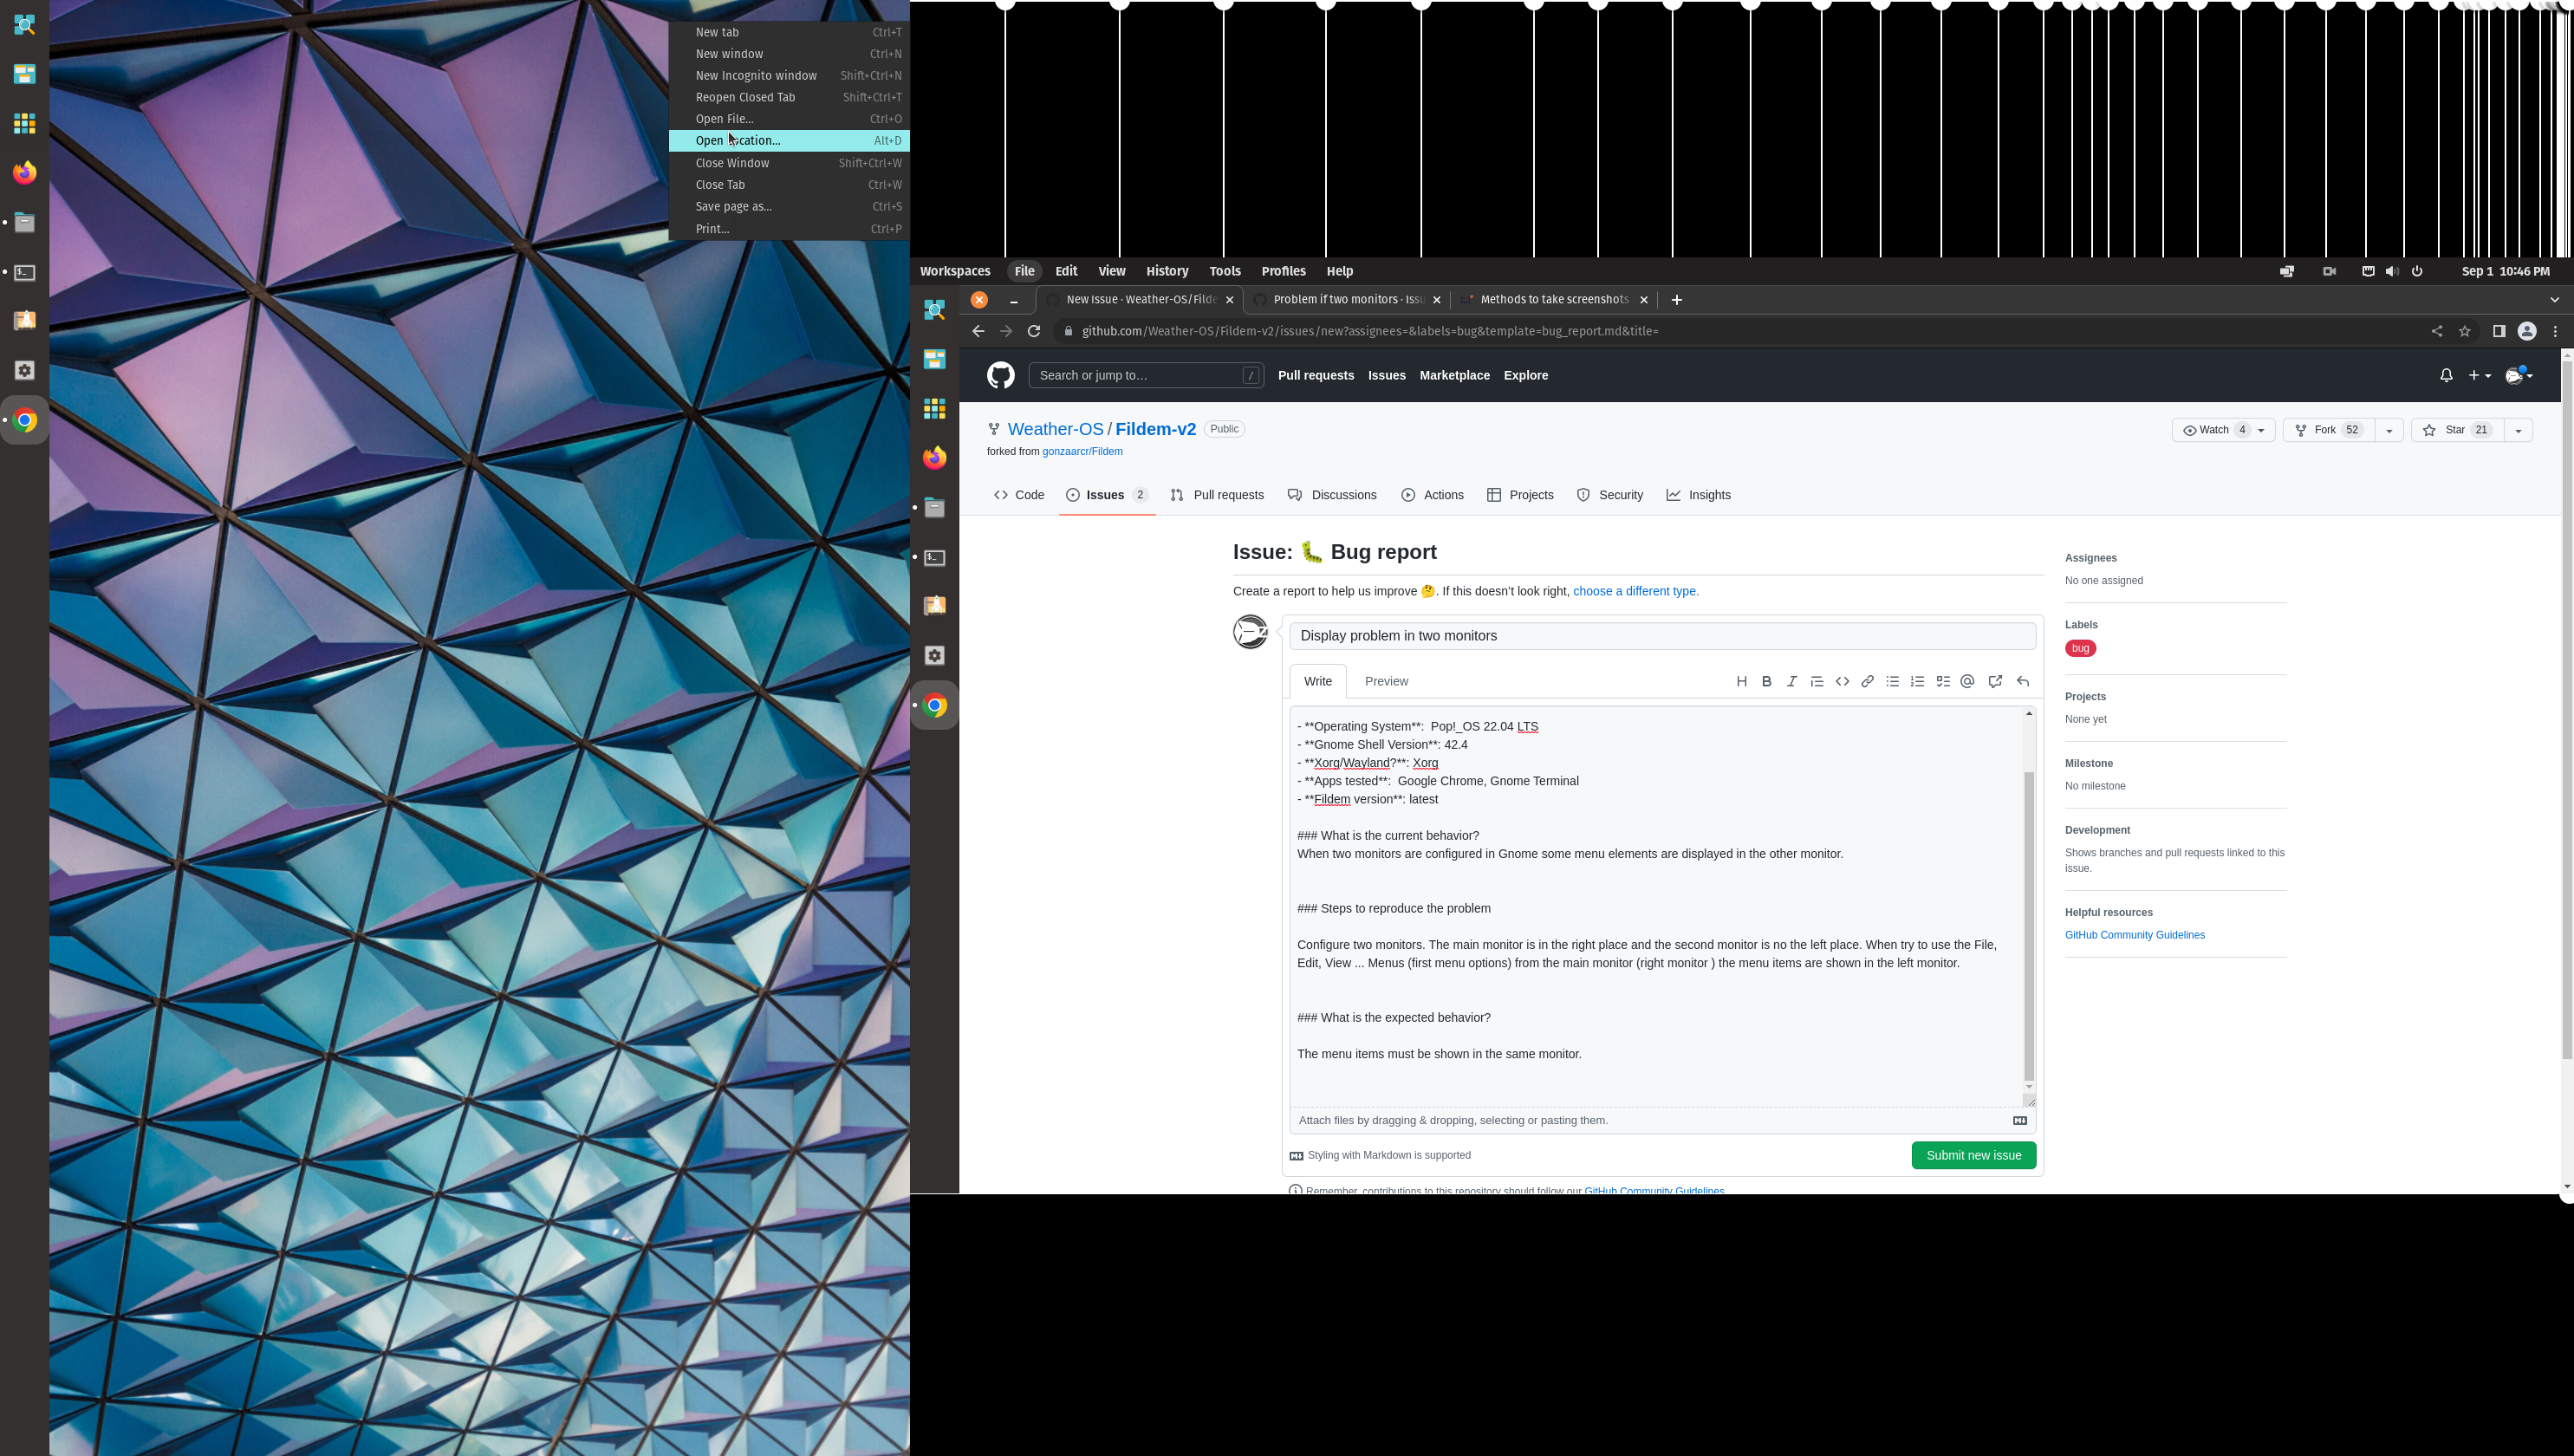Focus the GitHub Search or jump to field
Image resolution: width=2574 pixels, height=1456 pixels.
coord(1145,375)
